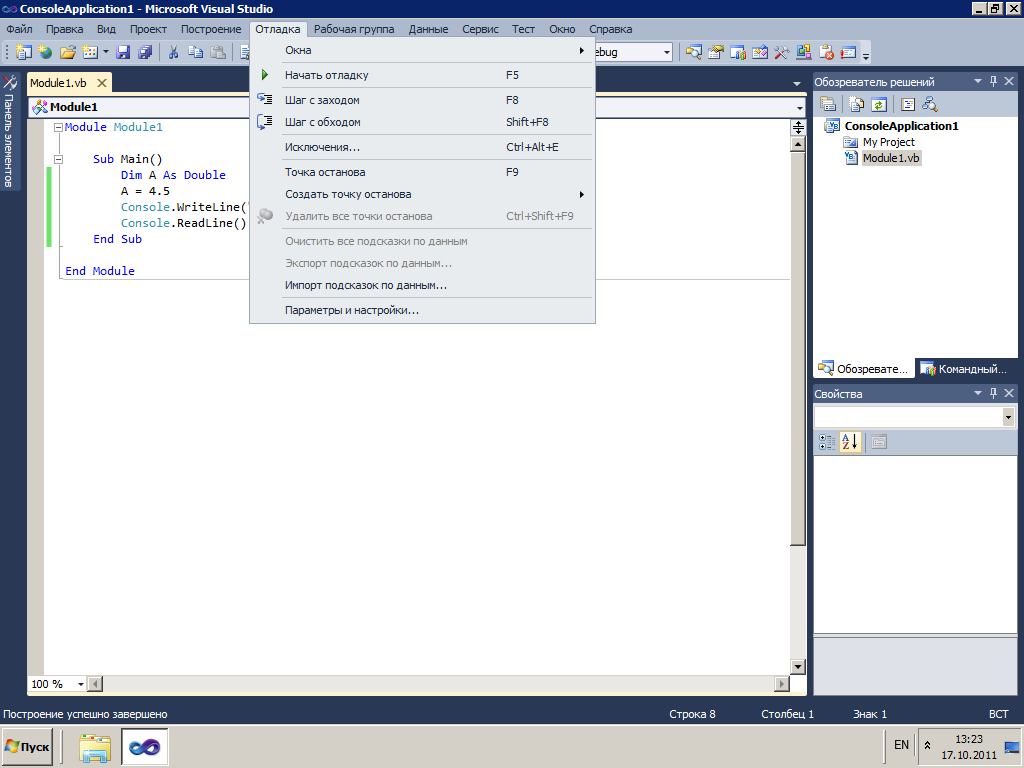Viewport: 1024px width, 768px height.
Task: Click the Пуск start button
Action: tap(28, 746)
